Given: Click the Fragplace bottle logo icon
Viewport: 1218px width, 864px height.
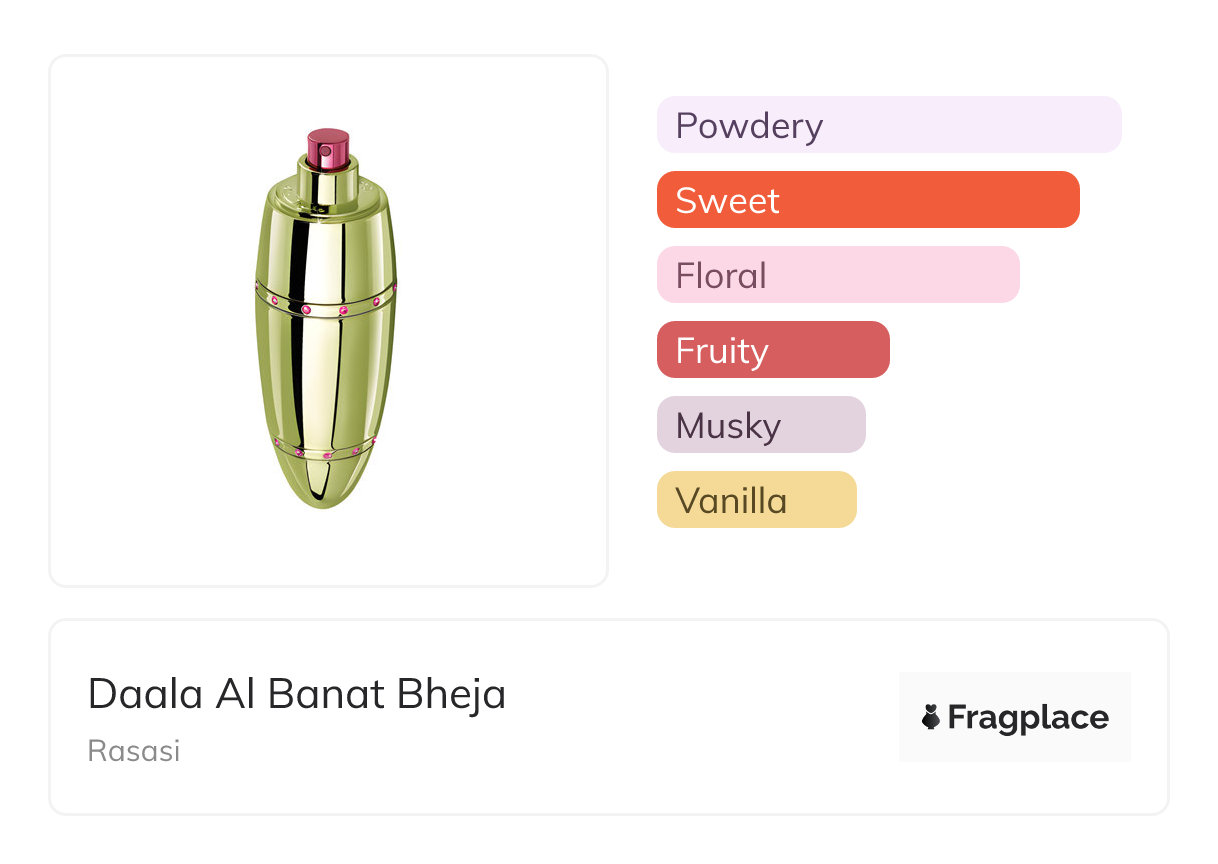Looking at the screenshot, I should (931, 717).
